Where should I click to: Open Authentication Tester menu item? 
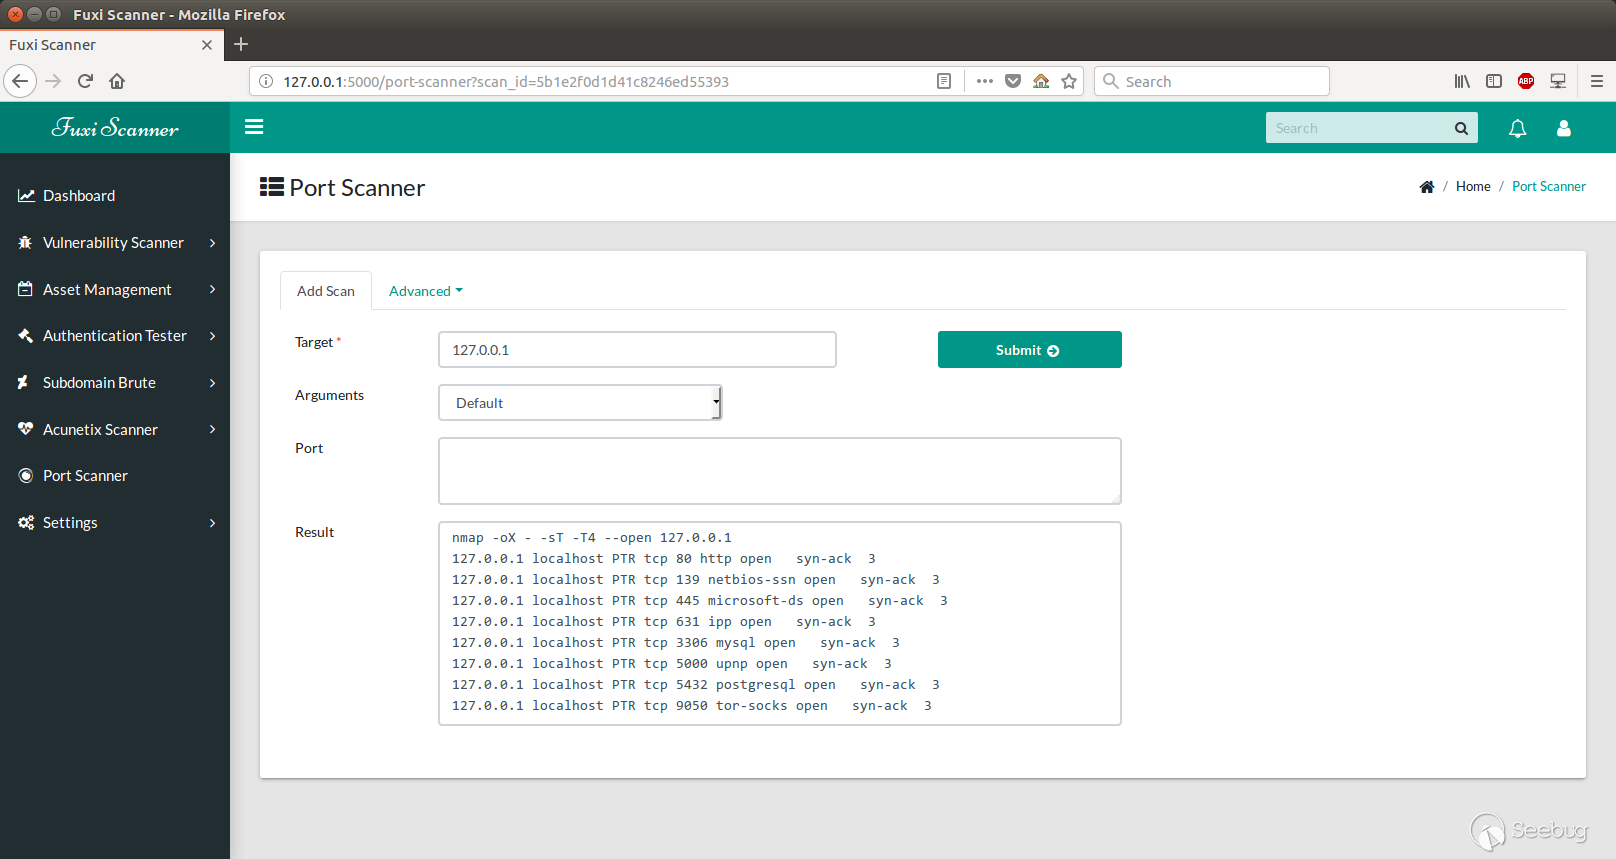(115, 336)
